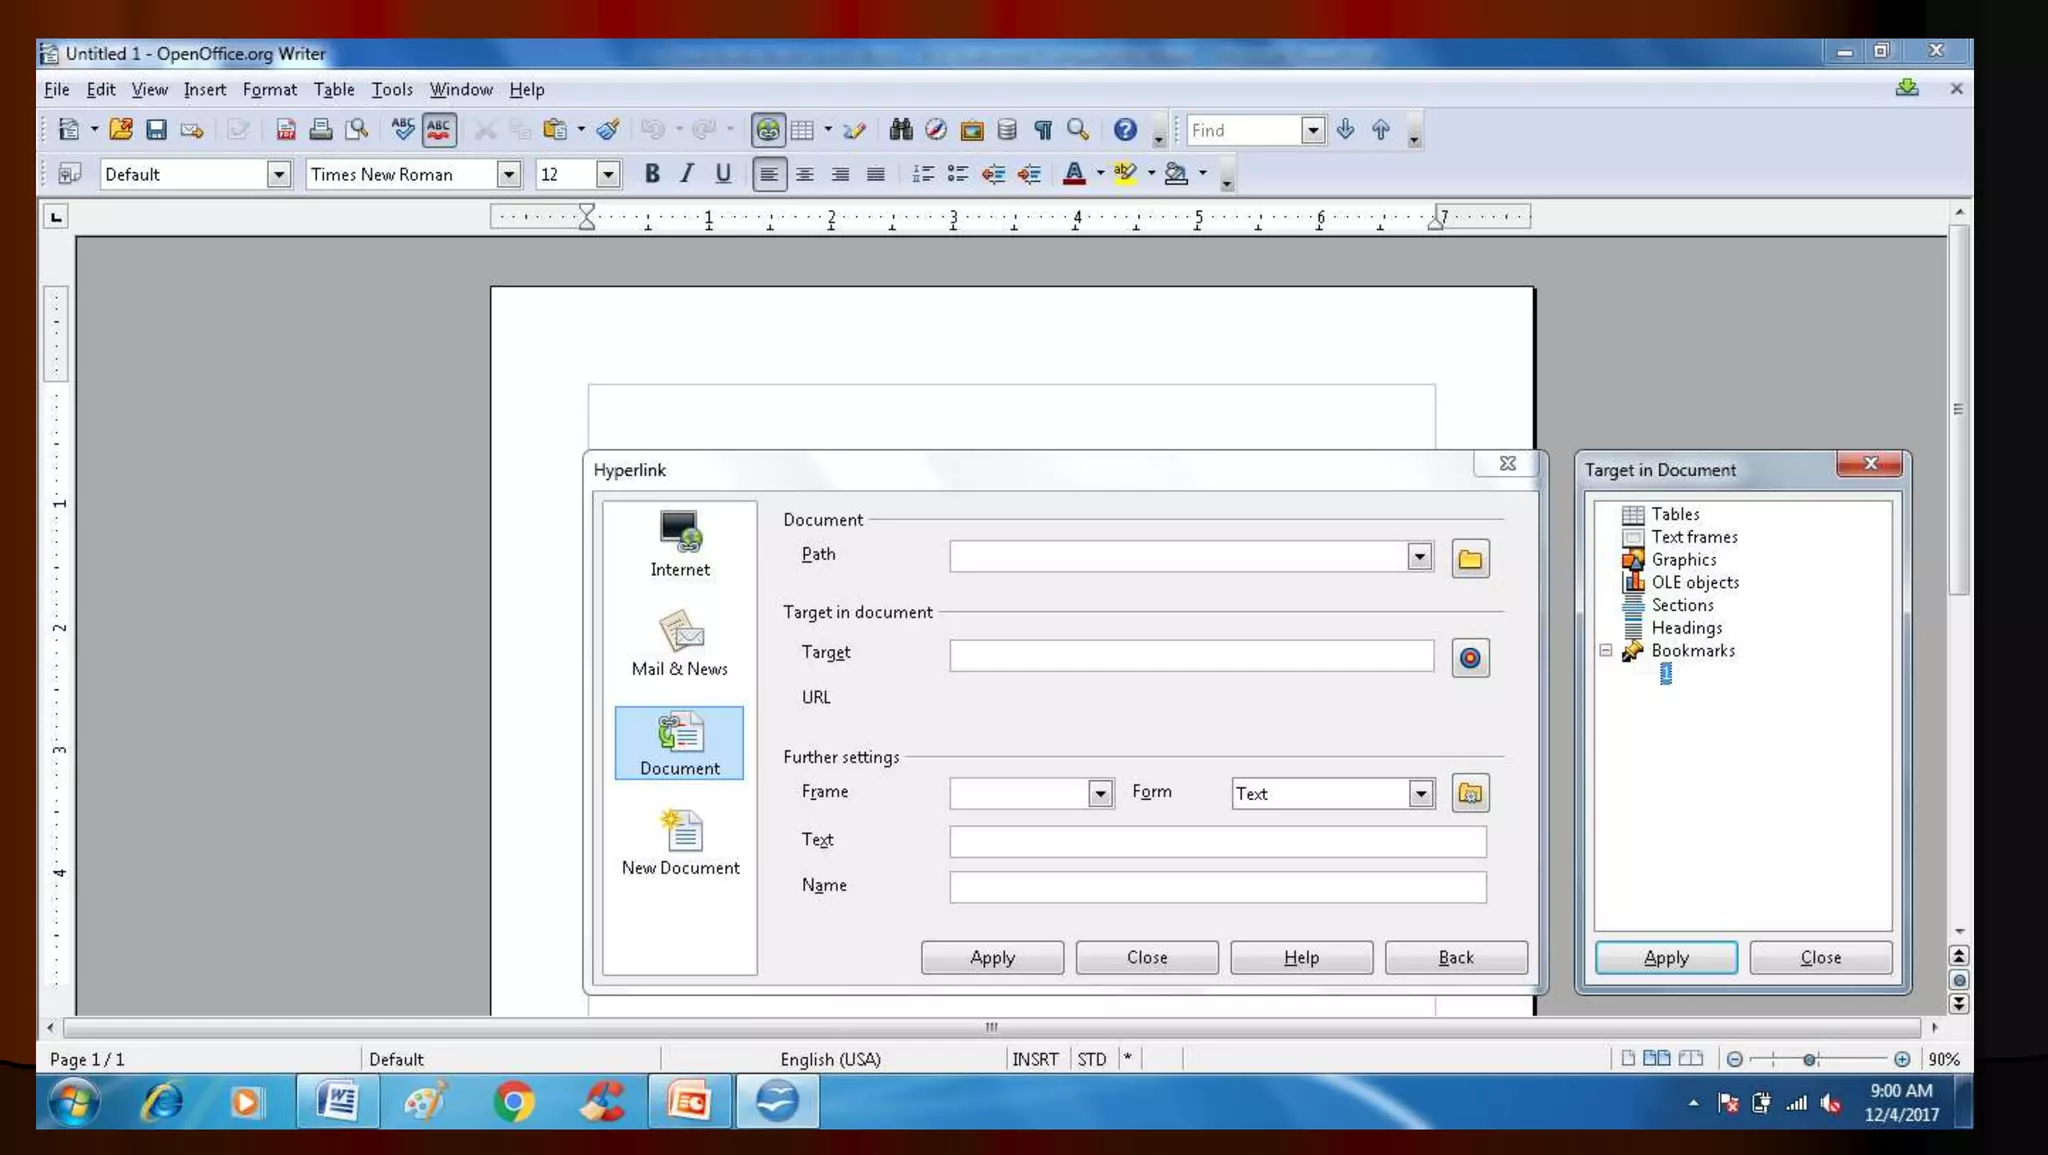
Task: Toggle Bold formatting
Action: coord(652,174)
